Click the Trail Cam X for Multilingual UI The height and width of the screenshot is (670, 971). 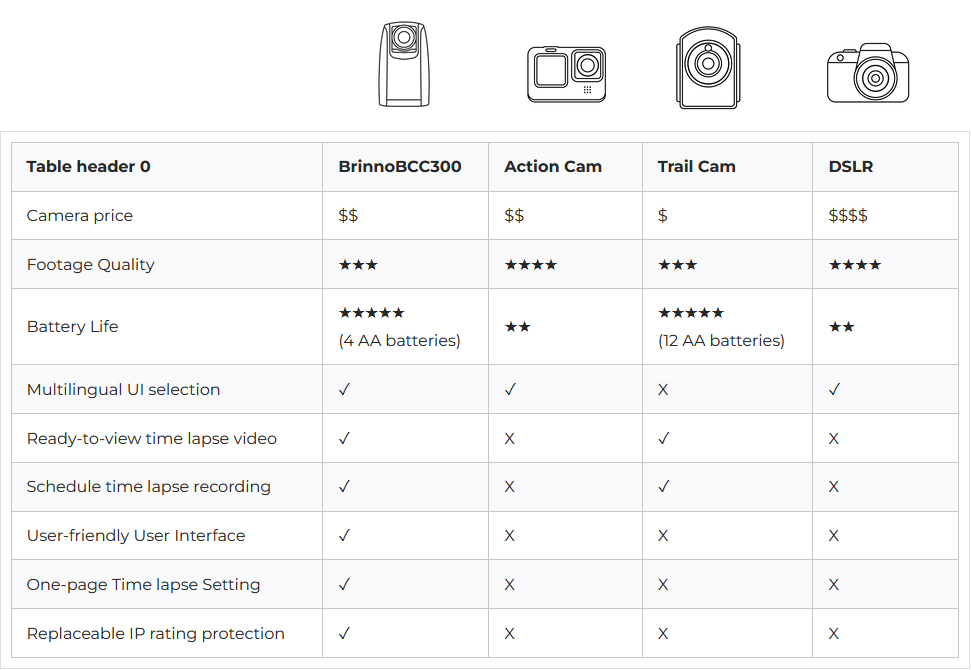pos(663,389)
